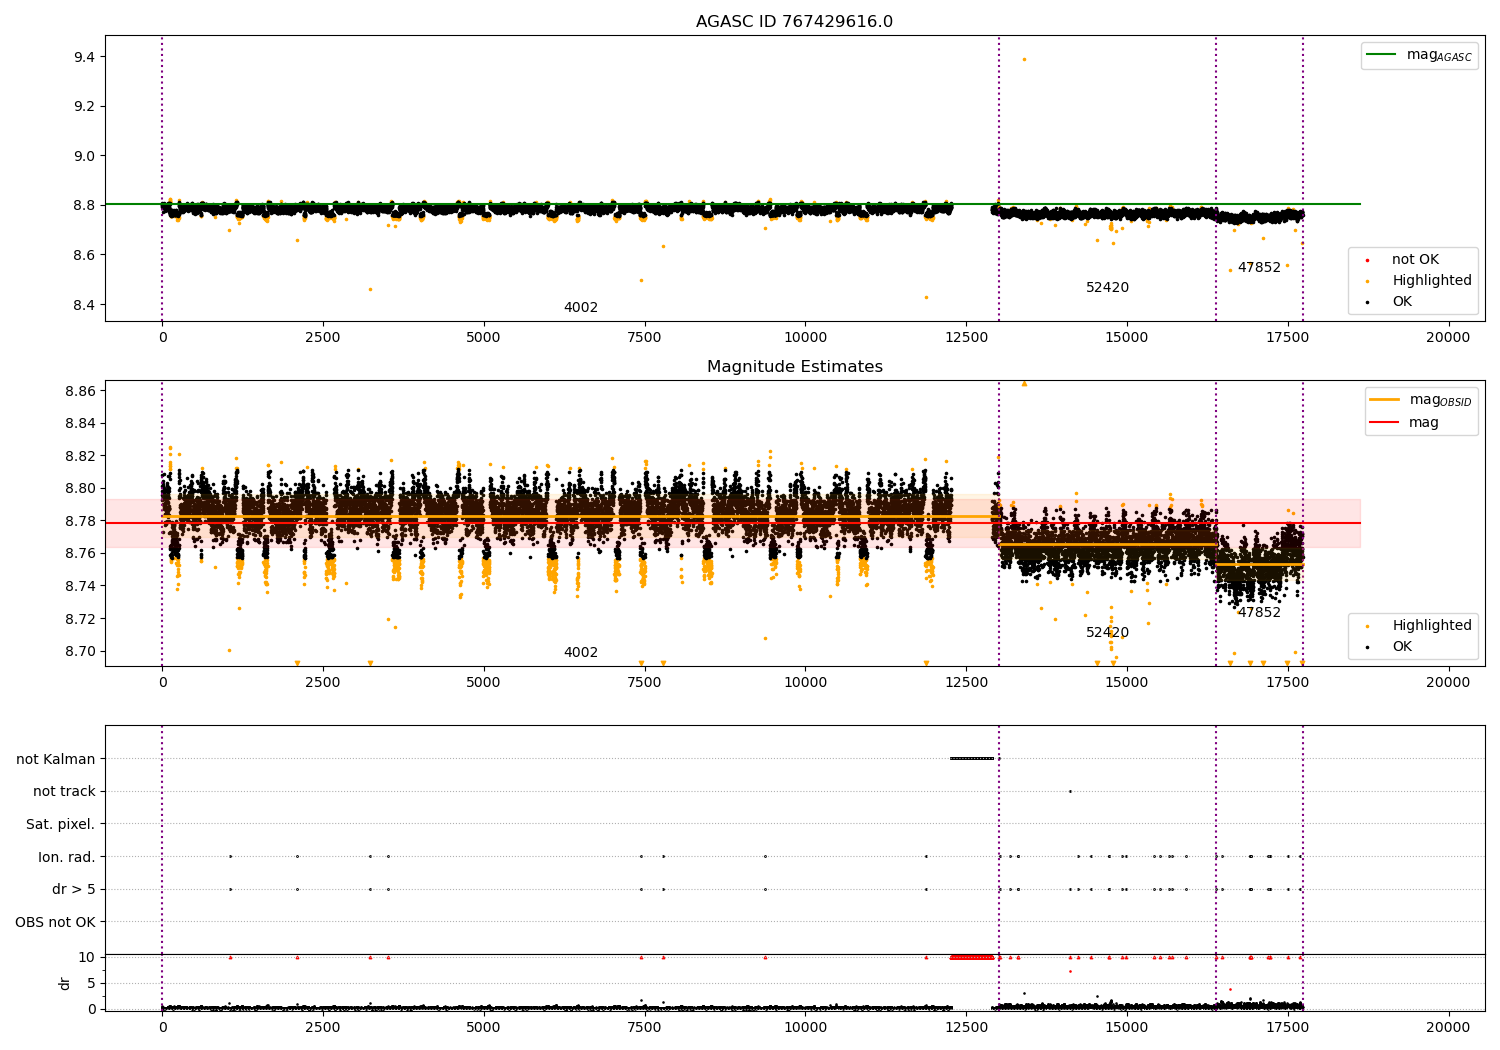Screen dimensions: 1500x1050
Task: Click the '8.72' y-axis tick label
Action: (x=80, y=619)
